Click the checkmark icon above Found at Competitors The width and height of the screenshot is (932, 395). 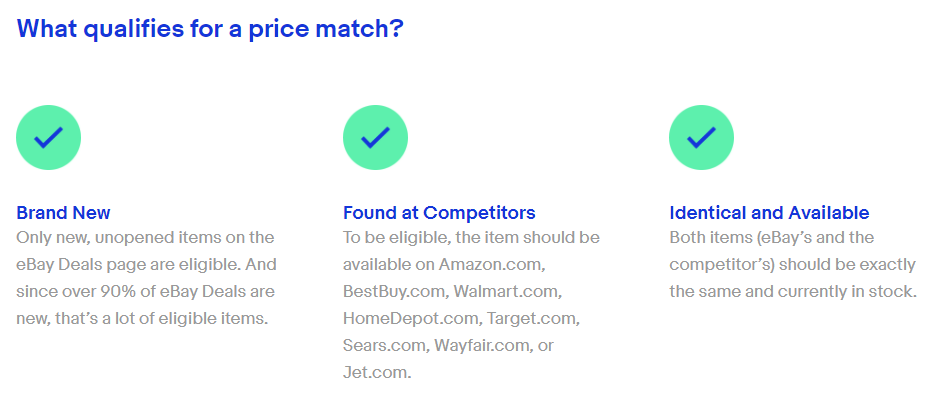(x=375, y=138)
